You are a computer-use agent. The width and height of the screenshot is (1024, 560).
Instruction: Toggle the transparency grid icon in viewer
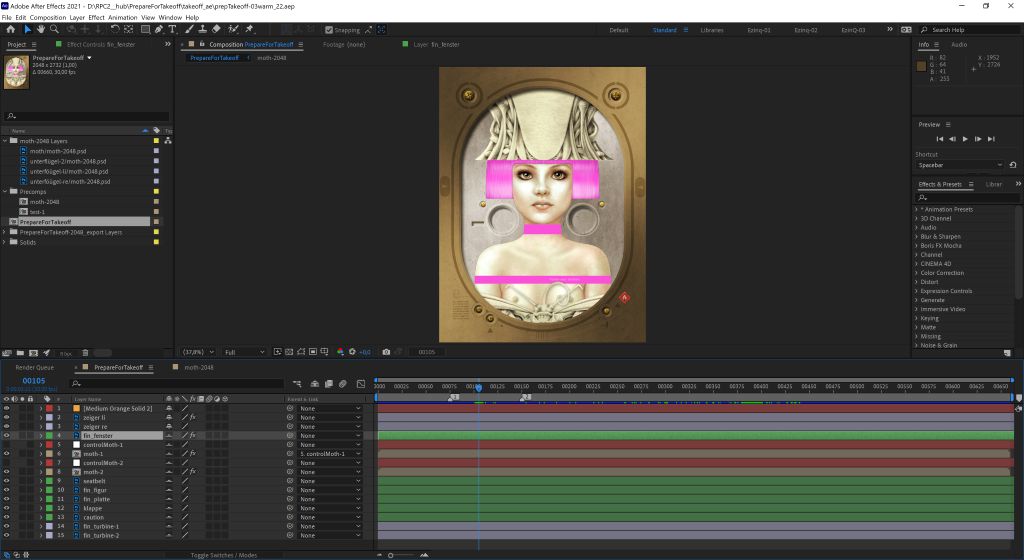point(289,352)
